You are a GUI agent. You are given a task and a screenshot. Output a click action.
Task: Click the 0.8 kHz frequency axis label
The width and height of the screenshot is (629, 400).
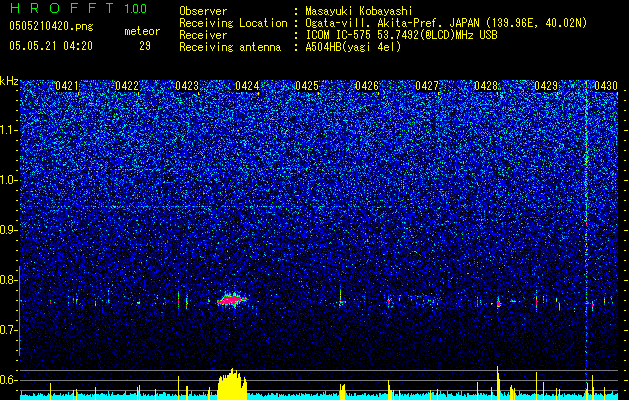tap(9, 280)
